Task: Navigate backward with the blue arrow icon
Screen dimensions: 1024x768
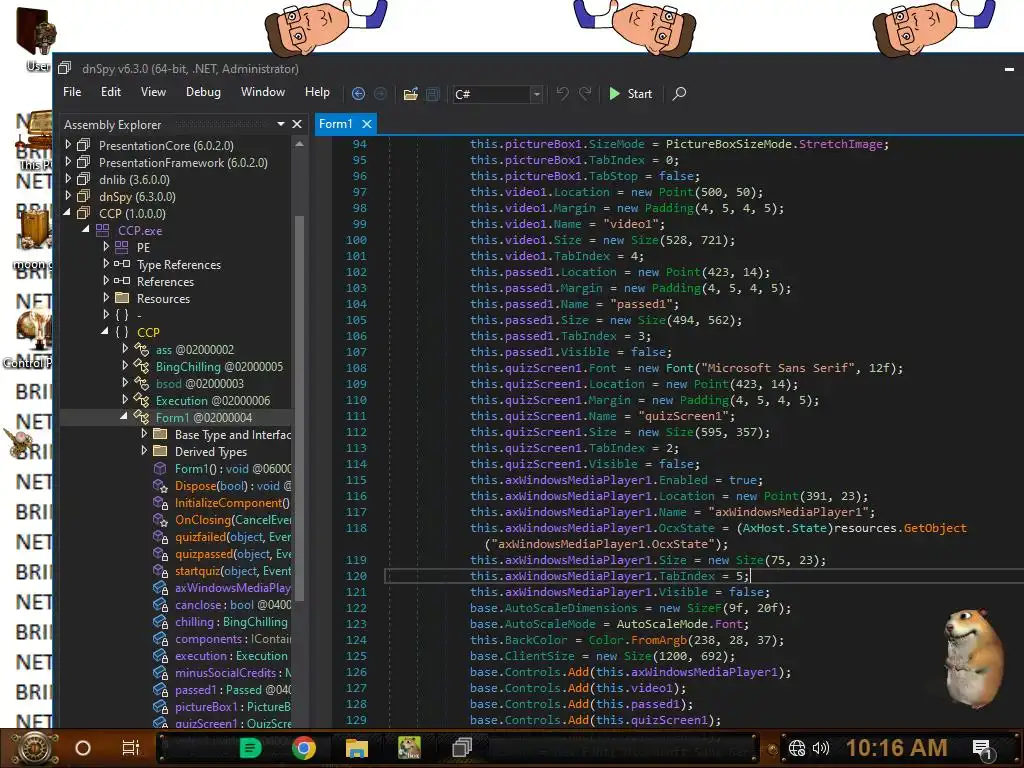Action: coord(358,94)
